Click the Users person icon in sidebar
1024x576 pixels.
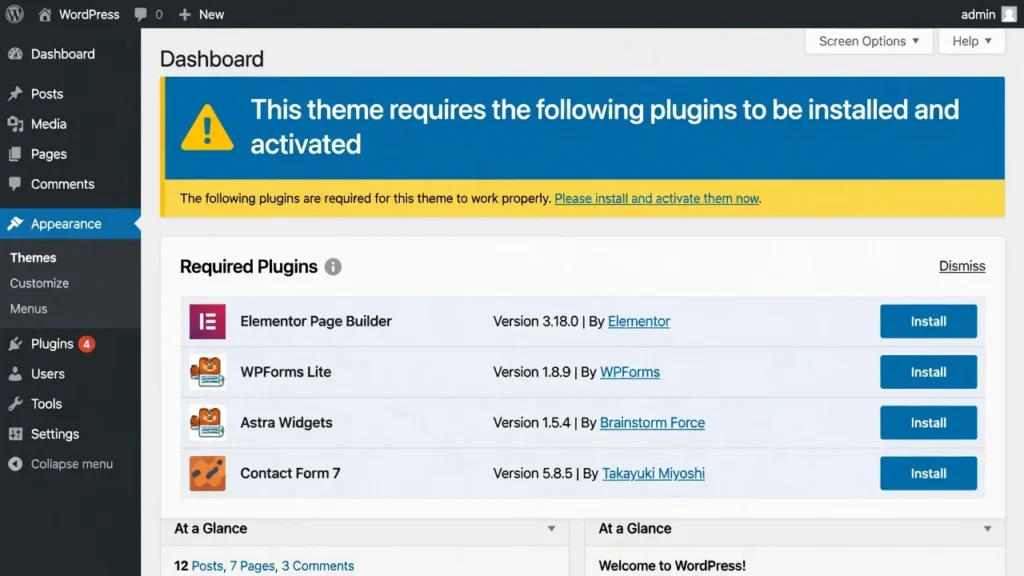(x=16, y=374)
